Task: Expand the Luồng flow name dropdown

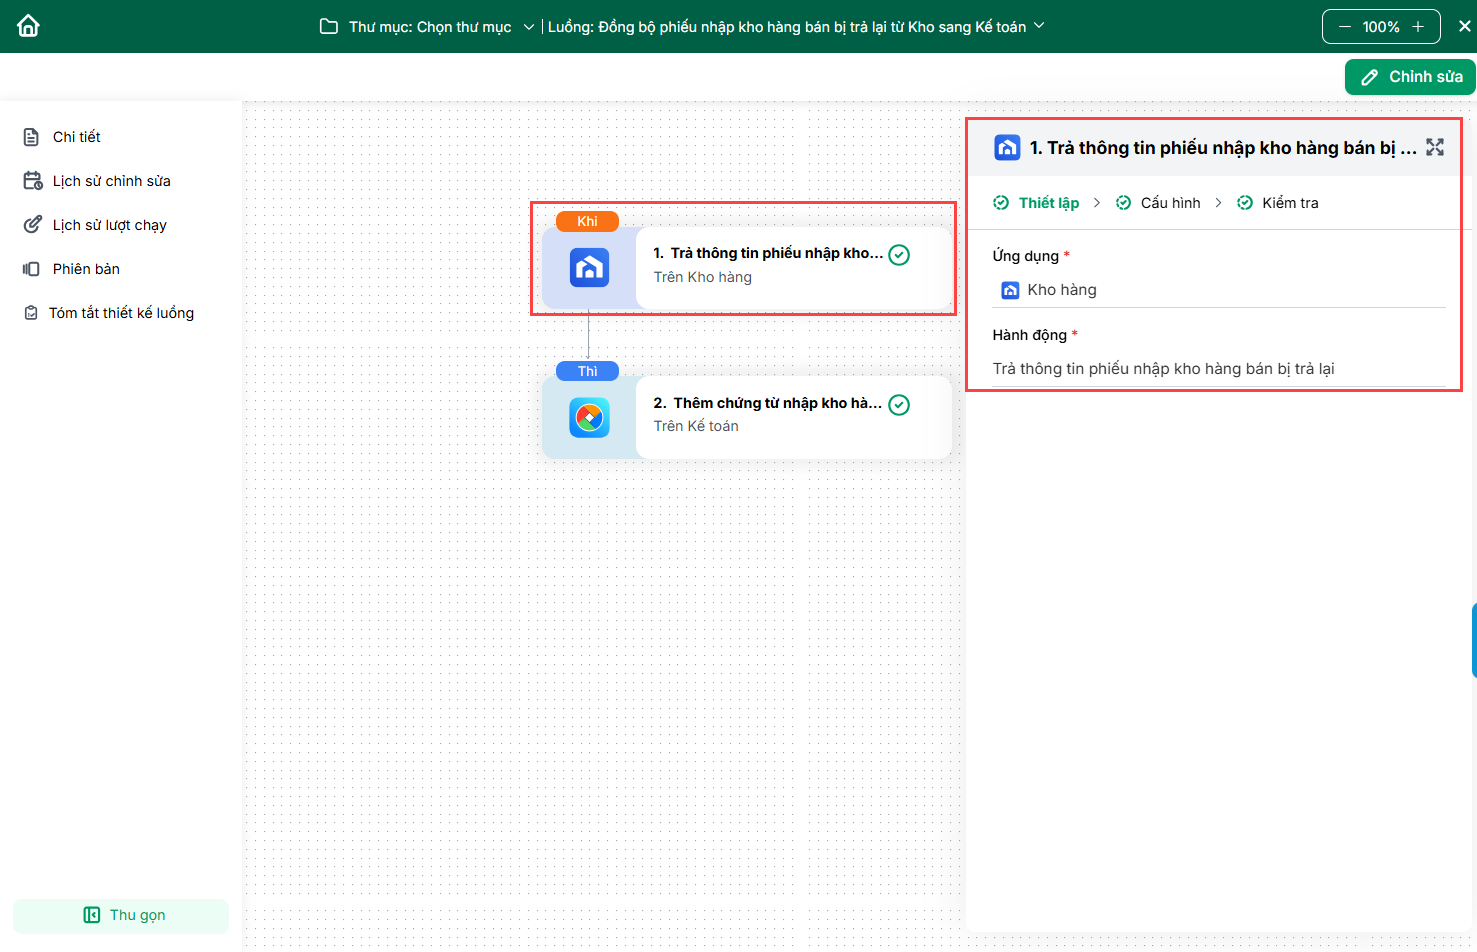Action: click(x=1039, y=26)
